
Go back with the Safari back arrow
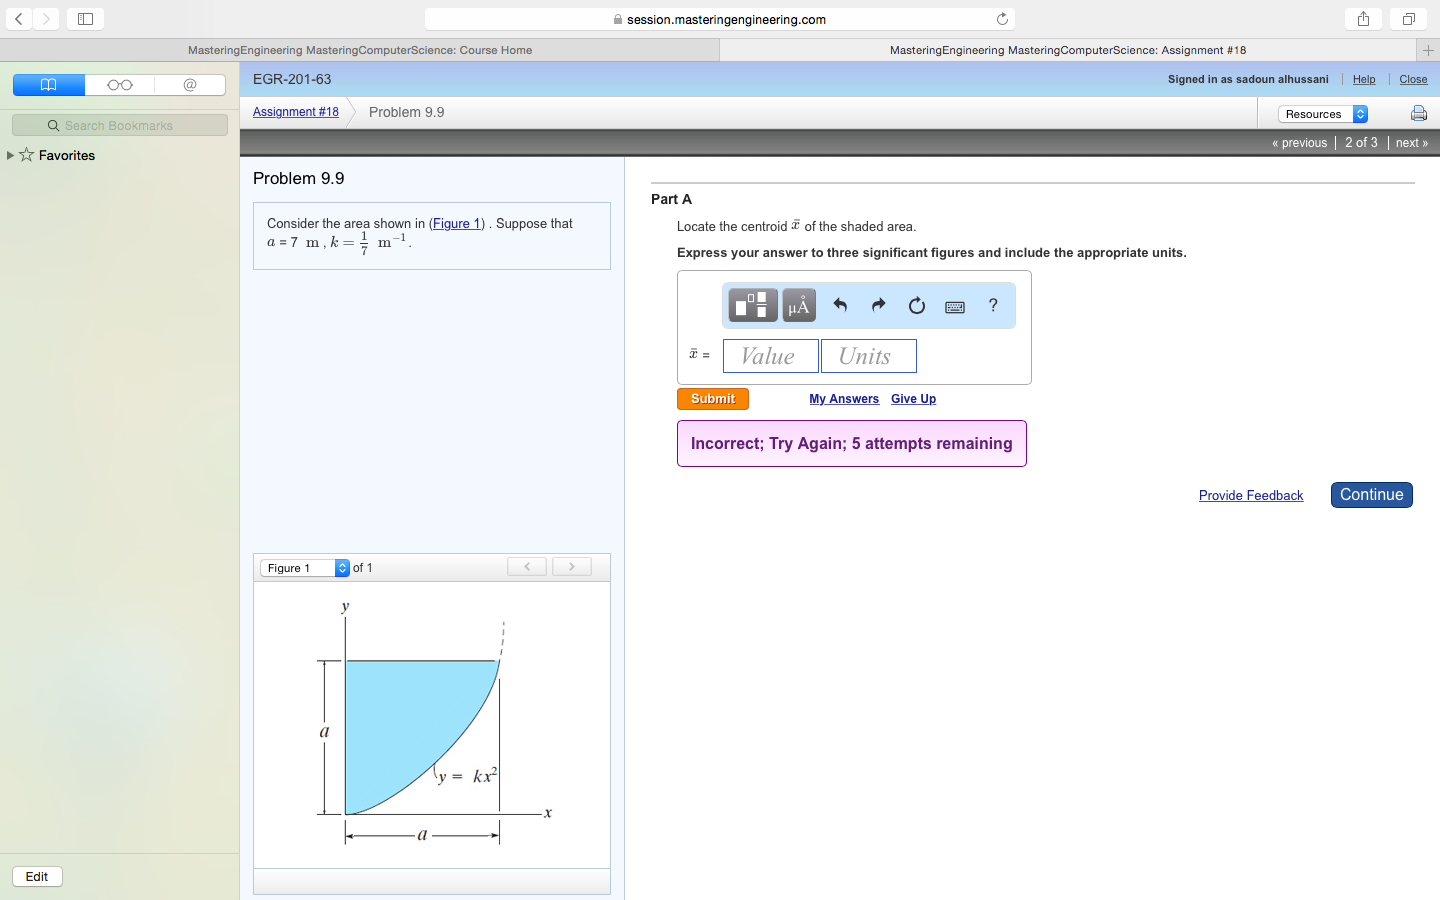click(x=19, y=18)
